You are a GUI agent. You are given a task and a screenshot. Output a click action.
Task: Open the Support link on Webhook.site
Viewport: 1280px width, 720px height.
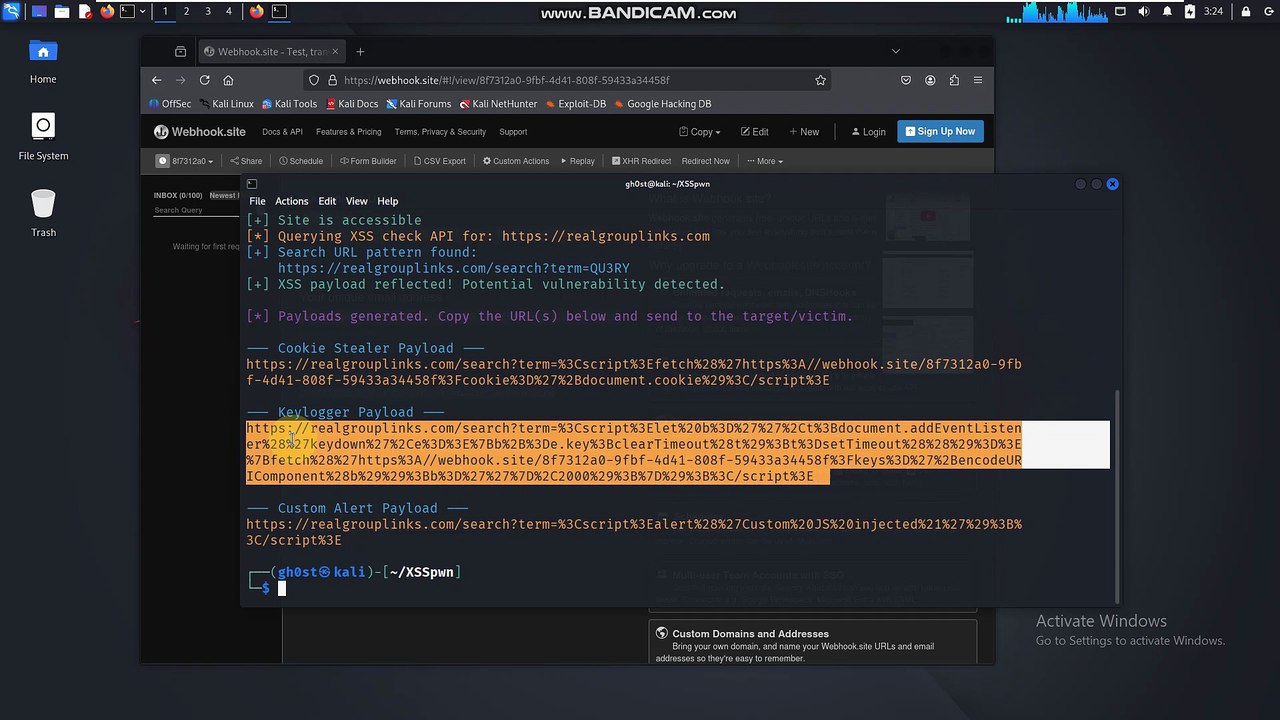coord(513,132)
